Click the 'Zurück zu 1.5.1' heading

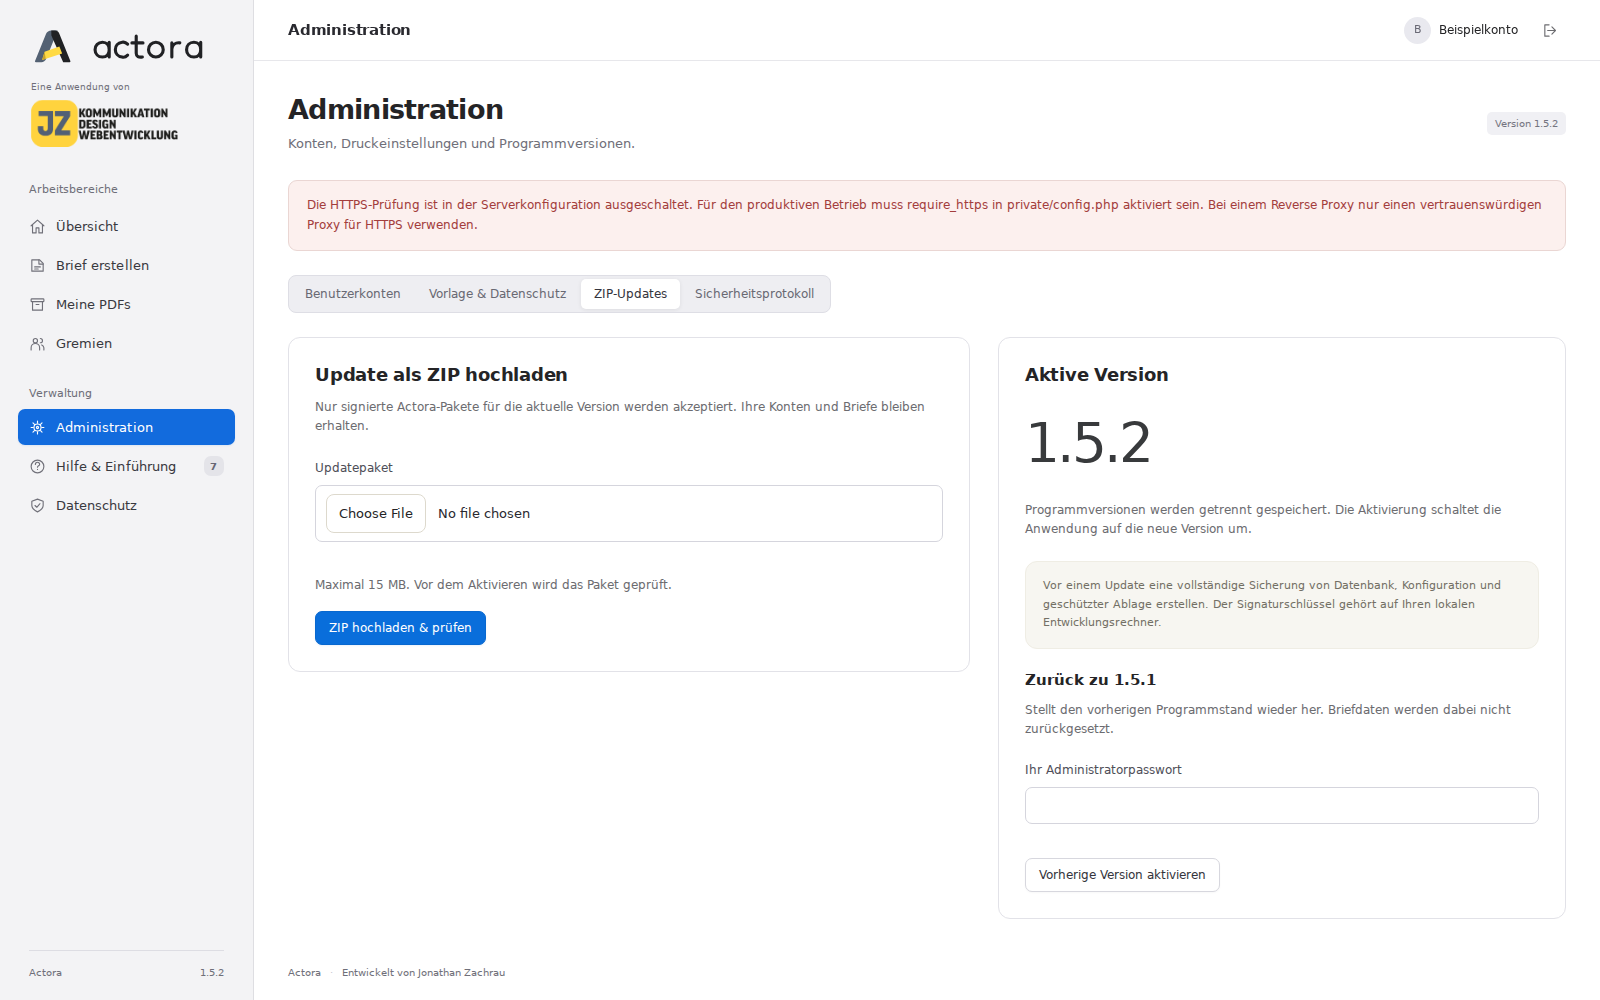tap(1090, 680)
